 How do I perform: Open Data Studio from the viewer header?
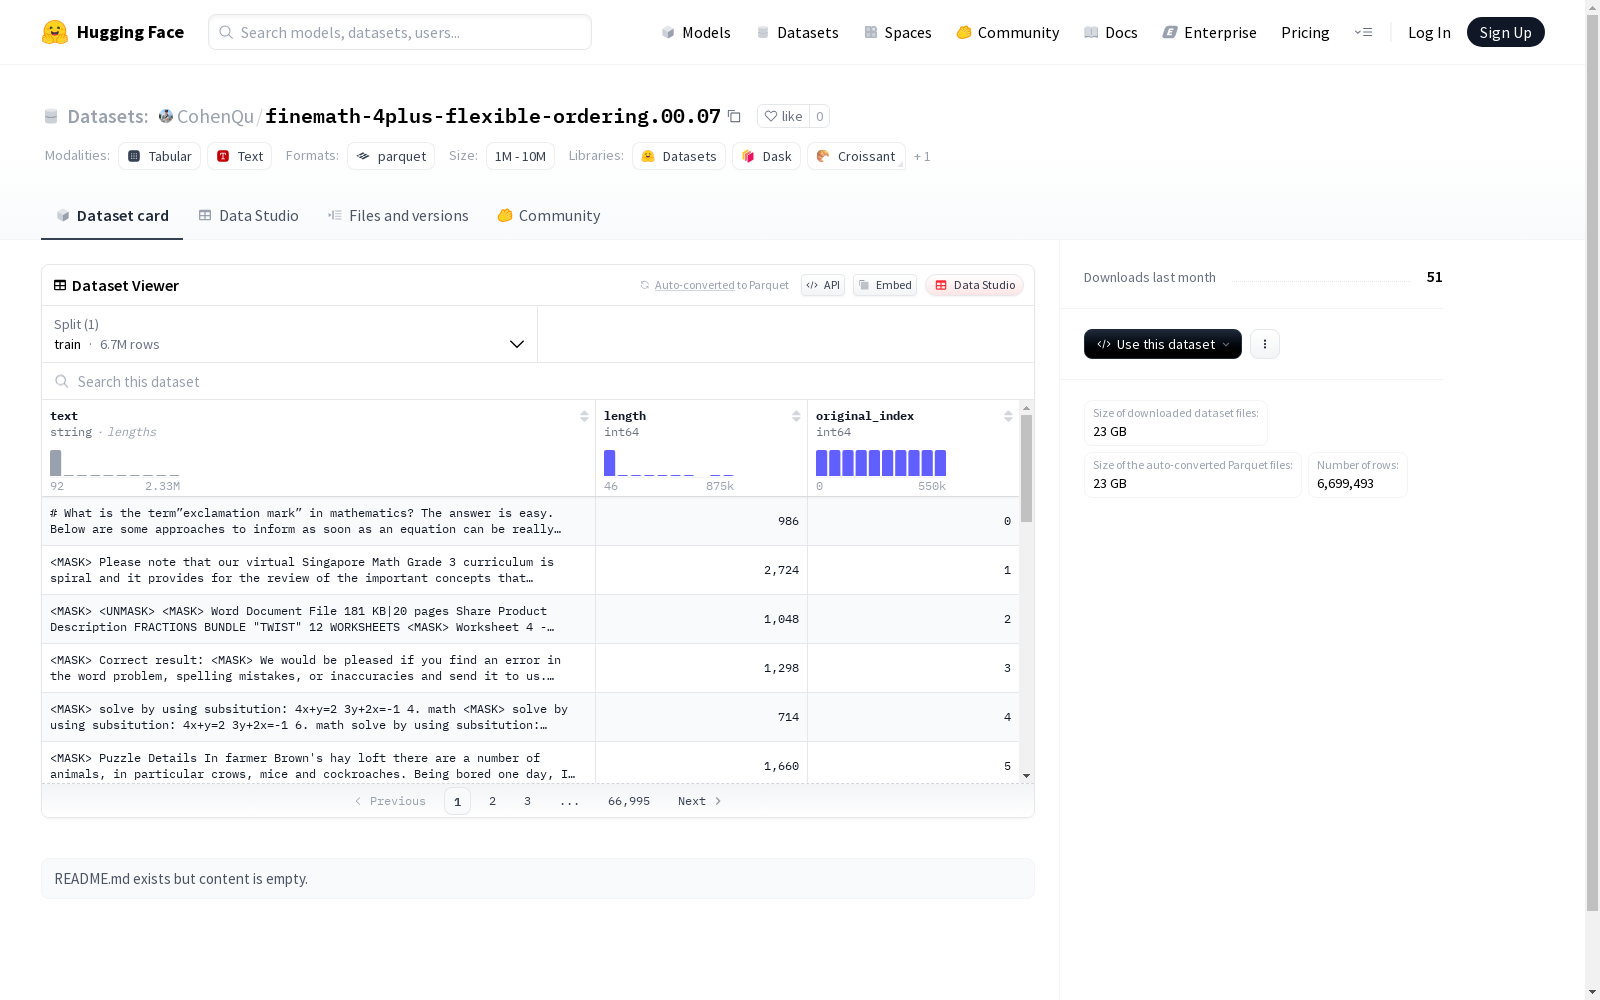[974, 285]
